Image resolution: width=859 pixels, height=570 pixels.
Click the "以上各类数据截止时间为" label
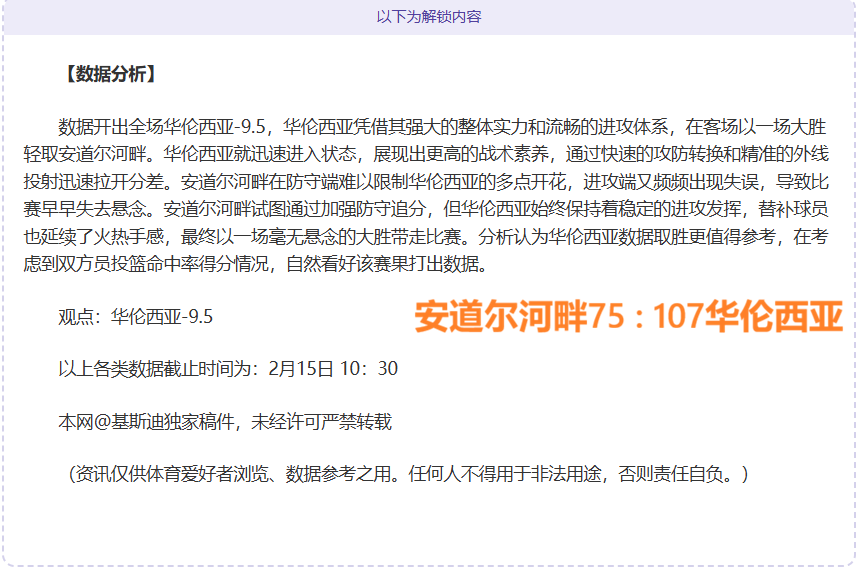(160, 369)
